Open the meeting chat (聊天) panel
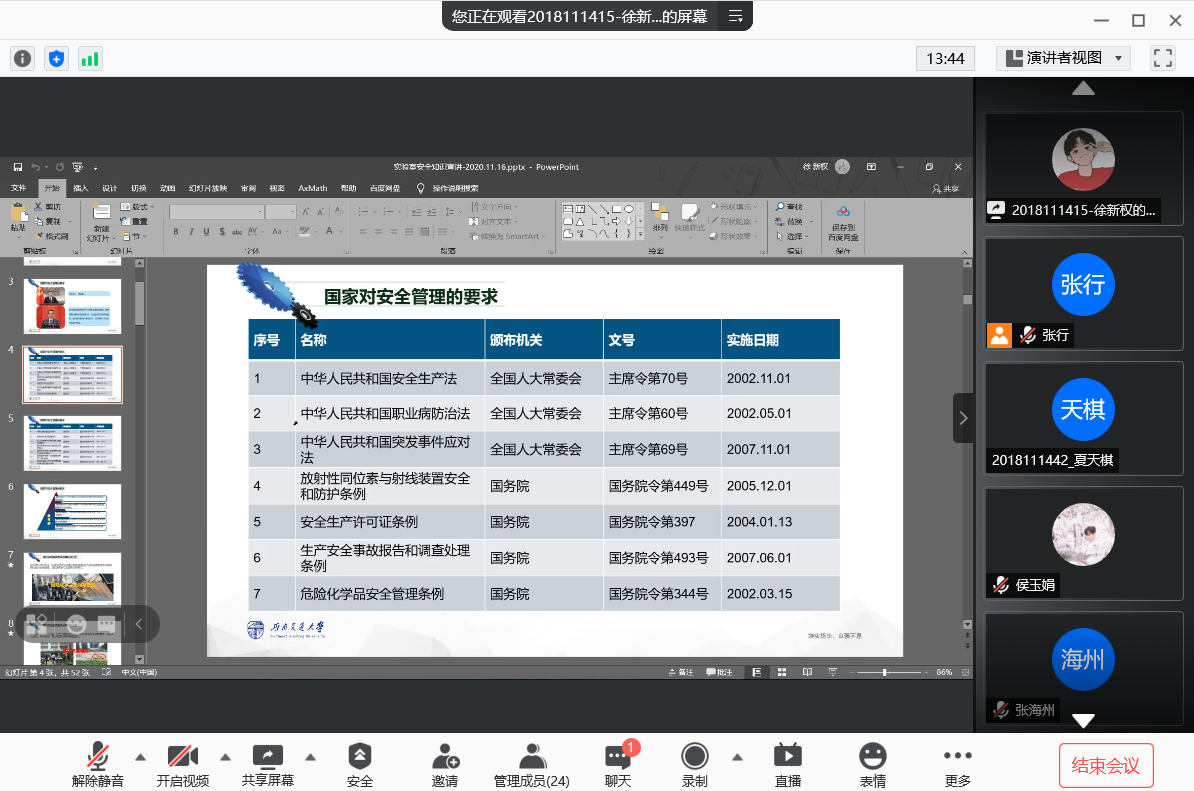Image resolution: width=1194 pixels, height=791 pixels. point(619,758)
